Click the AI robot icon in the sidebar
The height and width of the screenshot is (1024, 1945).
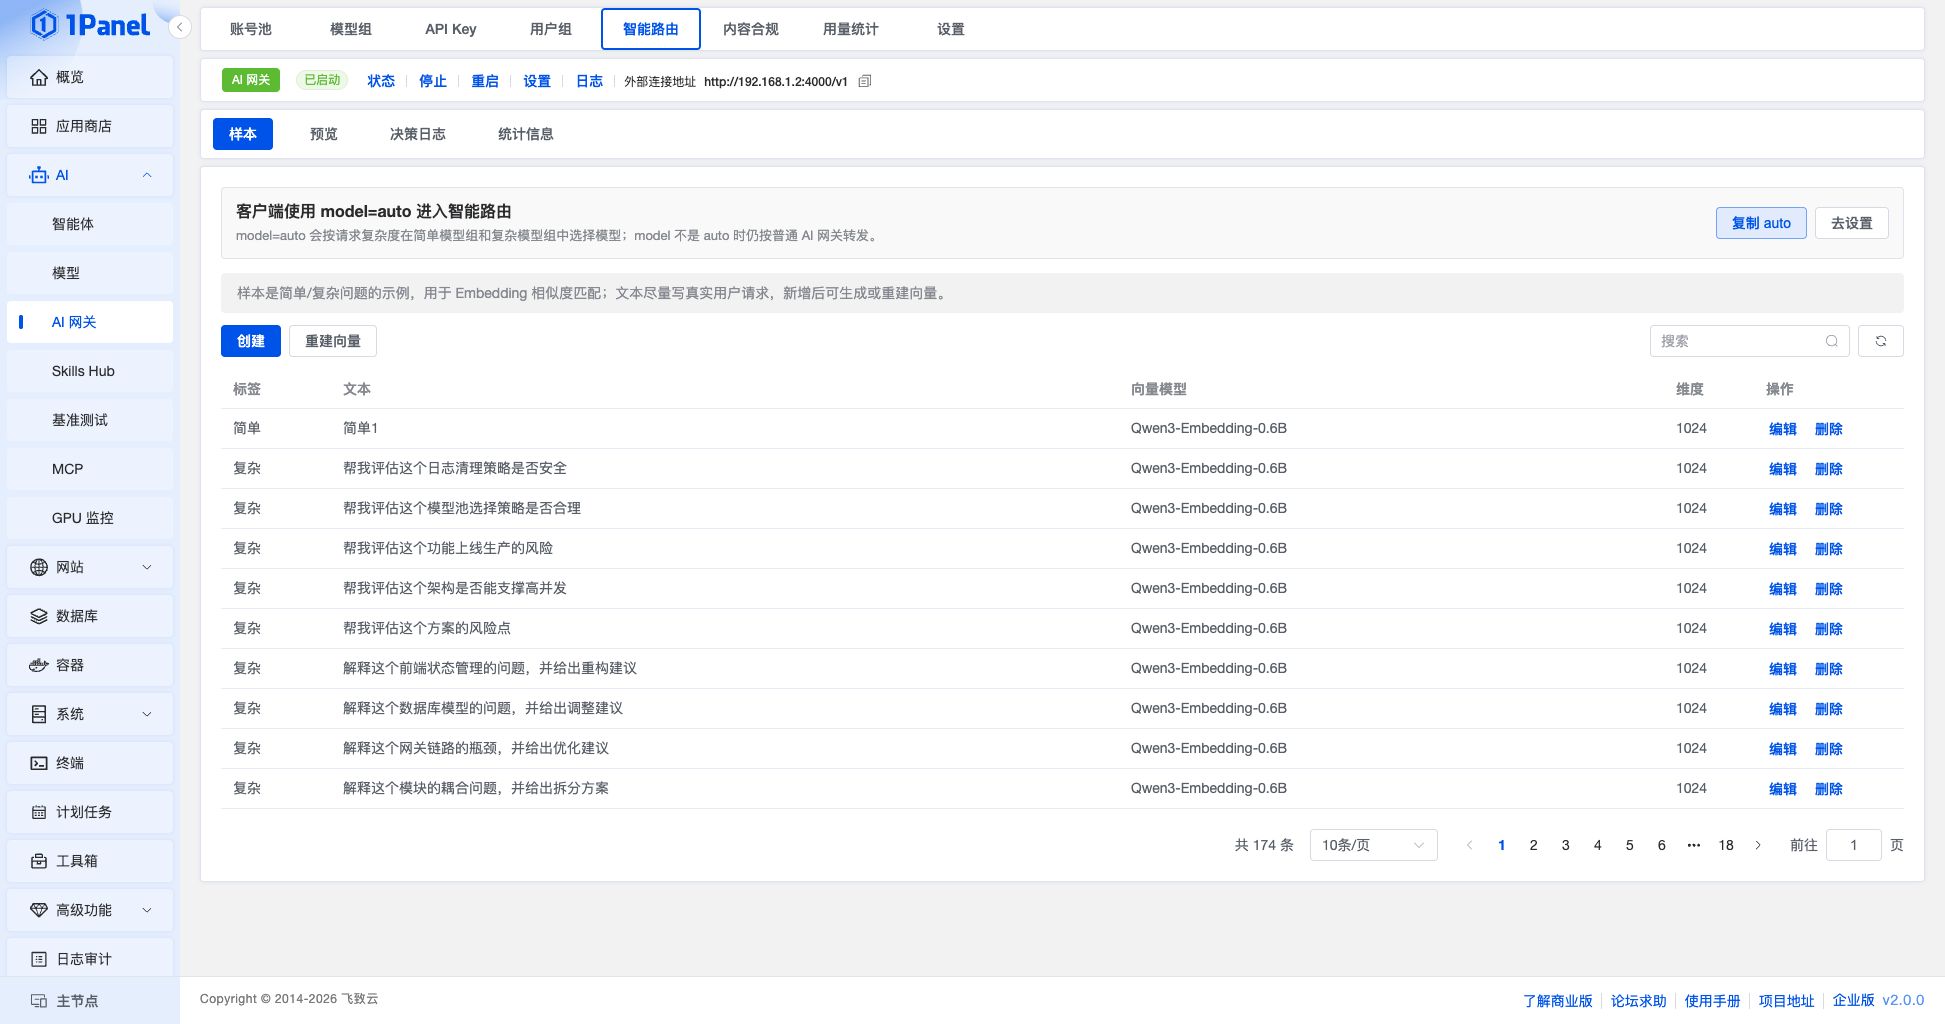point(39,175)
